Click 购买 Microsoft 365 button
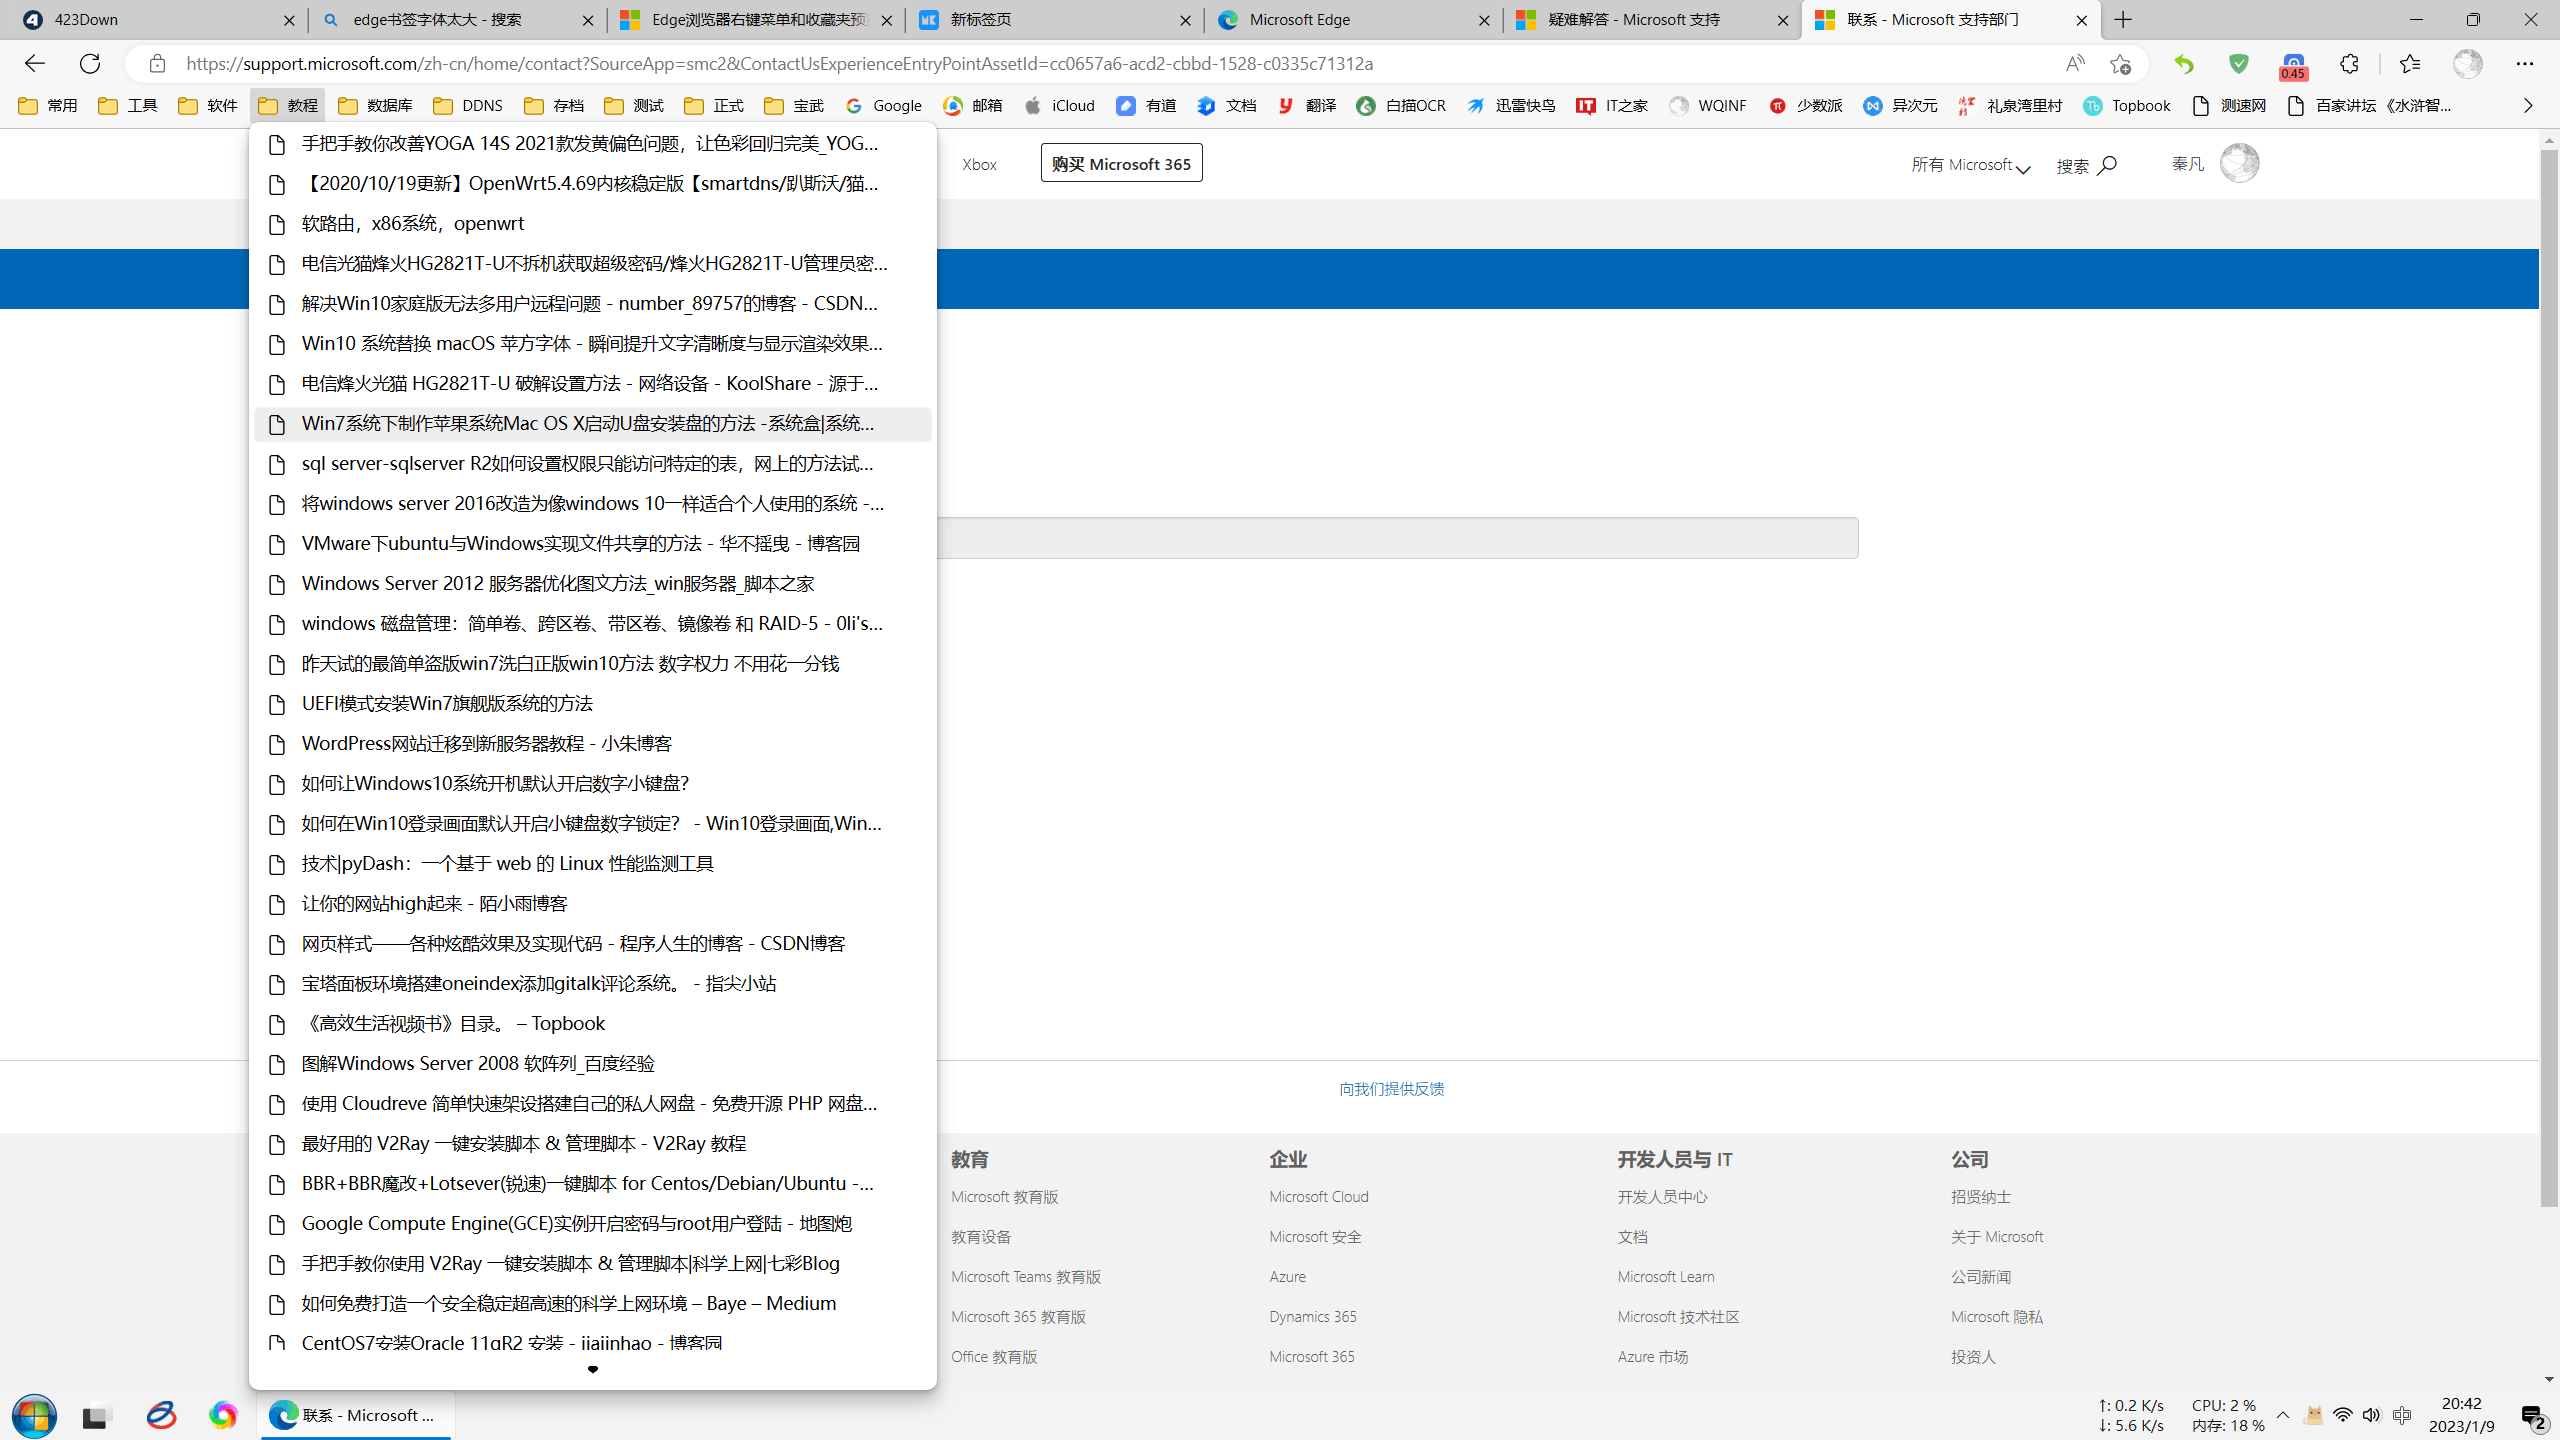The image size is (2560, 1440). 1121,164
